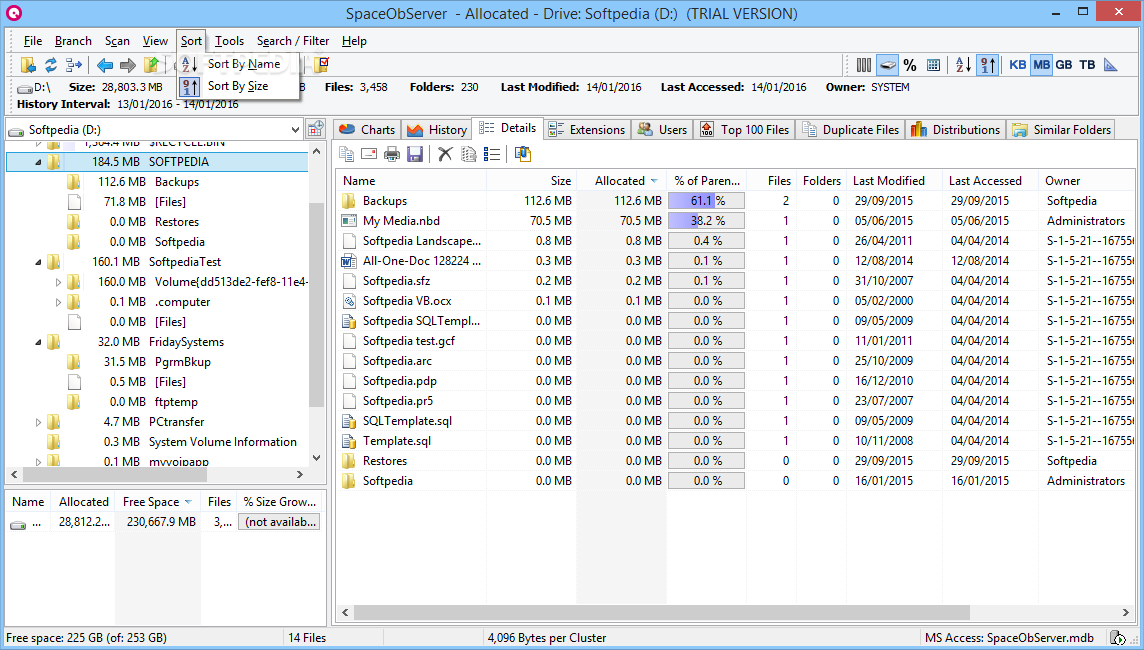Go forward with the gray right arrow

coord(128,65)
